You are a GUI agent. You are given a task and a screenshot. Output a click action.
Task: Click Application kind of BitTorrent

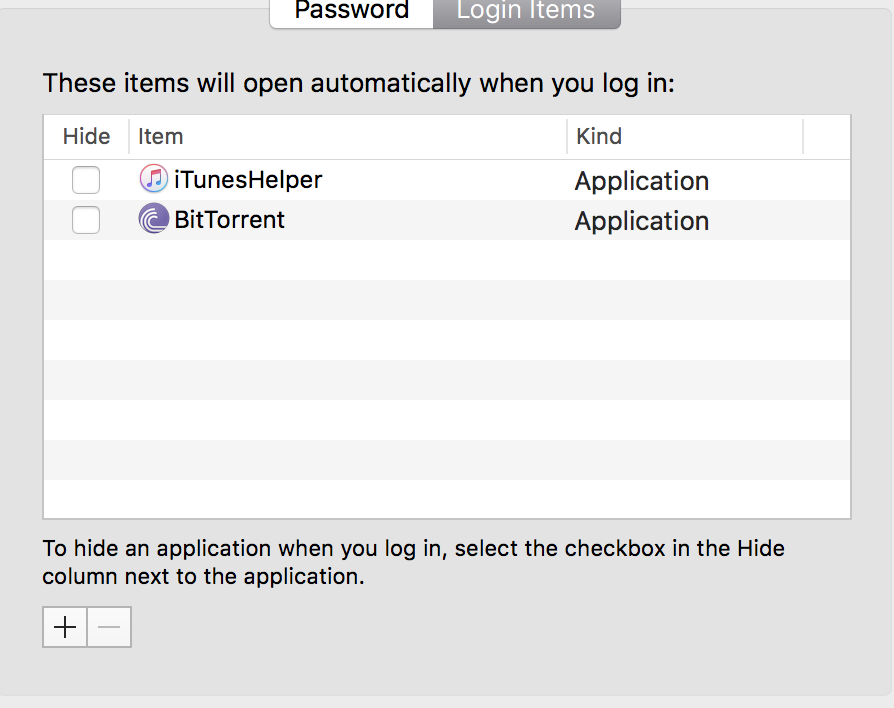pos(641,221)
